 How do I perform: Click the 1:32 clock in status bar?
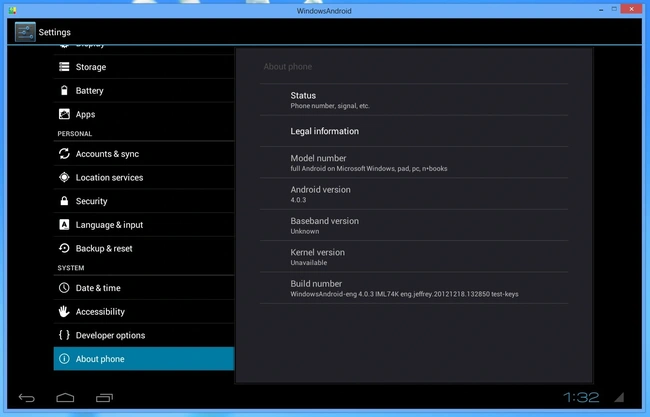pos(581,398)
